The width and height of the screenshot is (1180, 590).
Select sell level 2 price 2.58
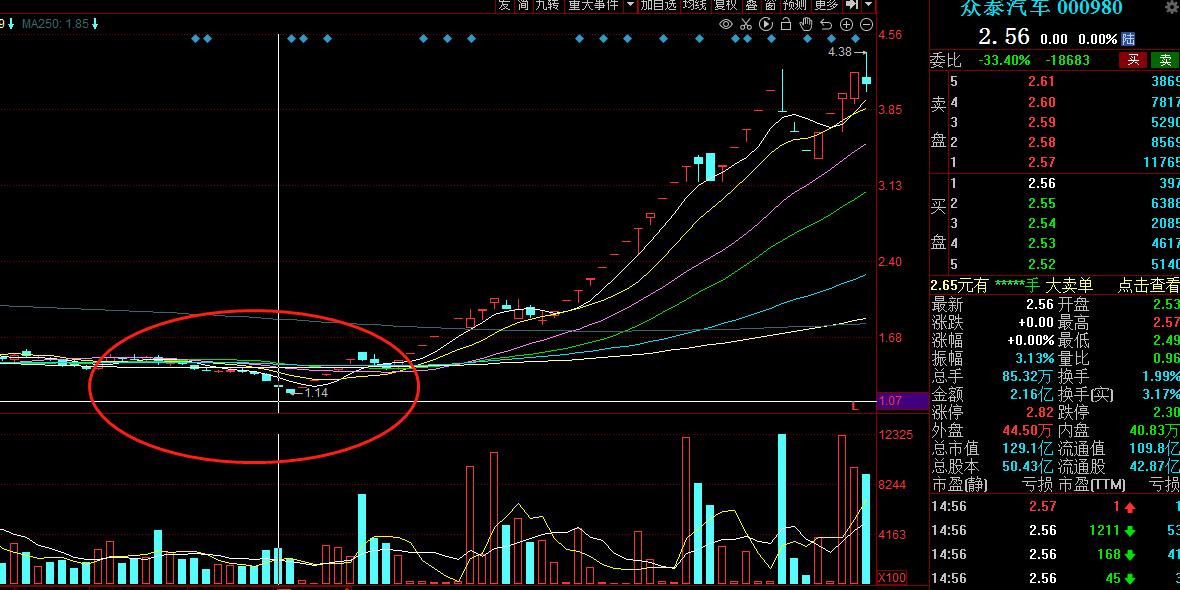coord(1042,142)
